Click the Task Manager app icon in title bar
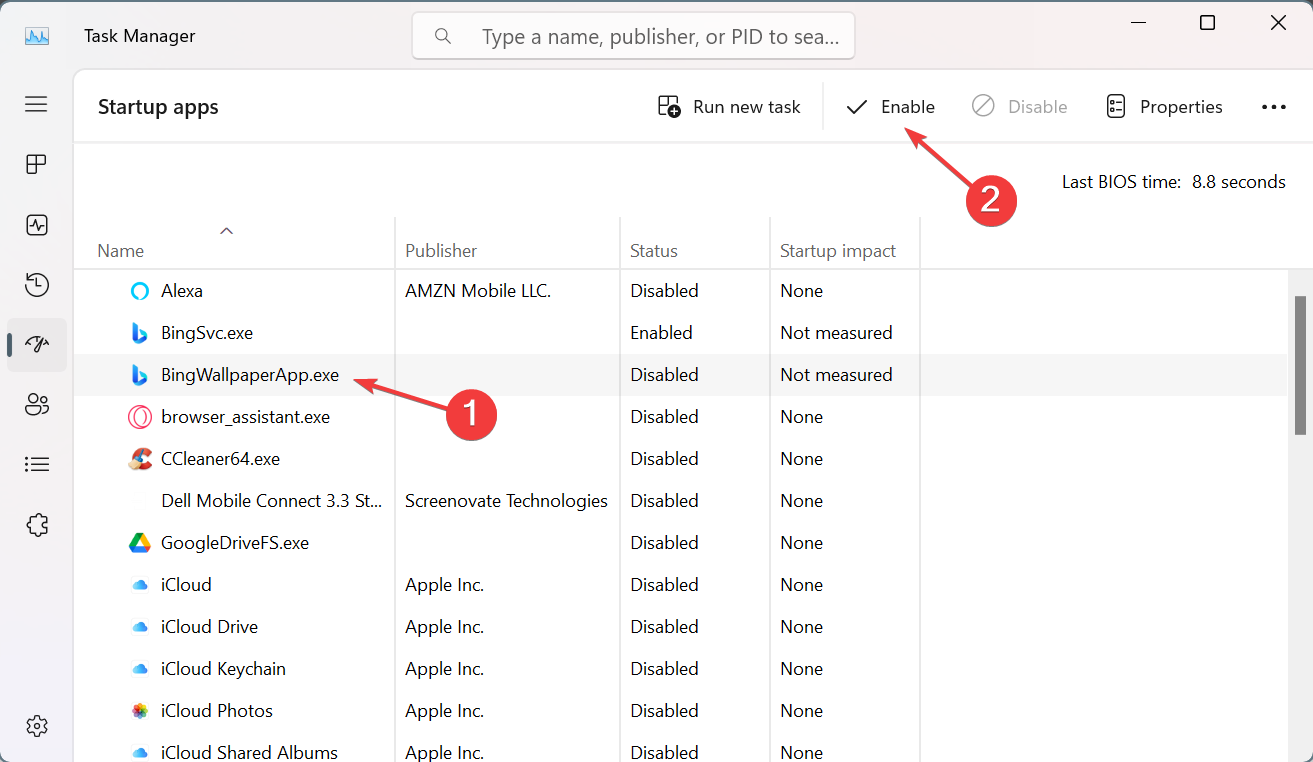Screen dimensions: 1313x762 [36, 36]
